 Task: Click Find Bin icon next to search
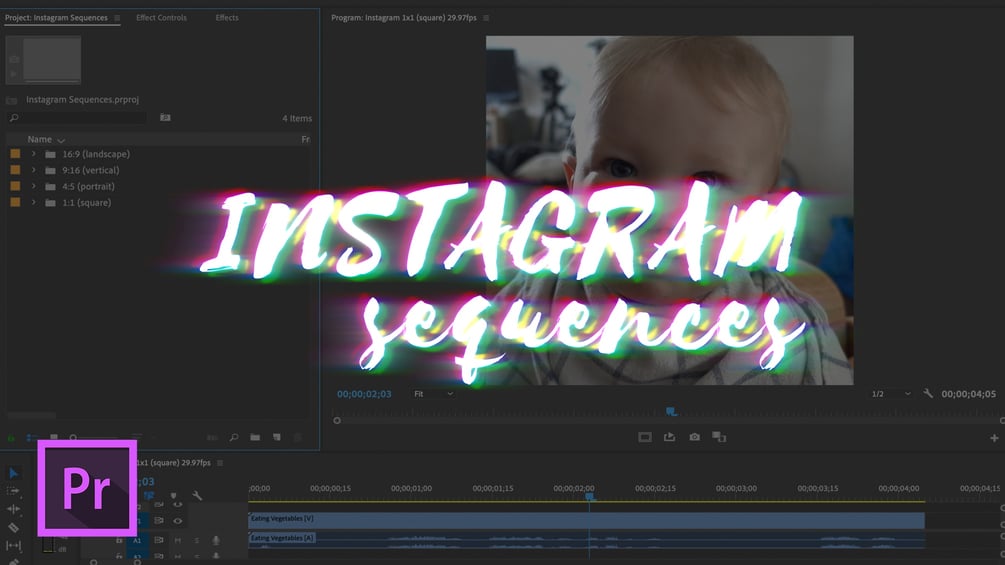tap(165, 118)
